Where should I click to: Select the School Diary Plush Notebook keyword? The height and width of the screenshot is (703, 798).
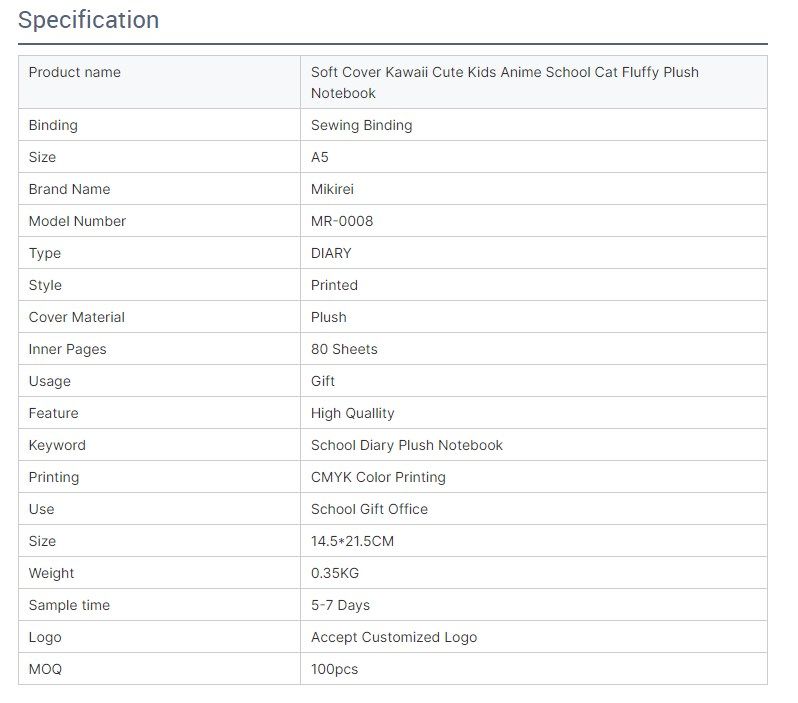[x=407, y=445]
